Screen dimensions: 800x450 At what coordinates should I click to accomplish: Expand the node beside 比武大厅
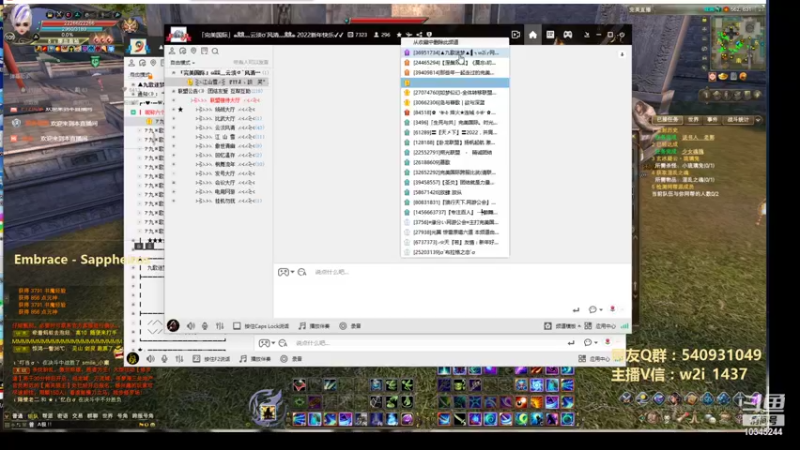(x=173, y=118)
